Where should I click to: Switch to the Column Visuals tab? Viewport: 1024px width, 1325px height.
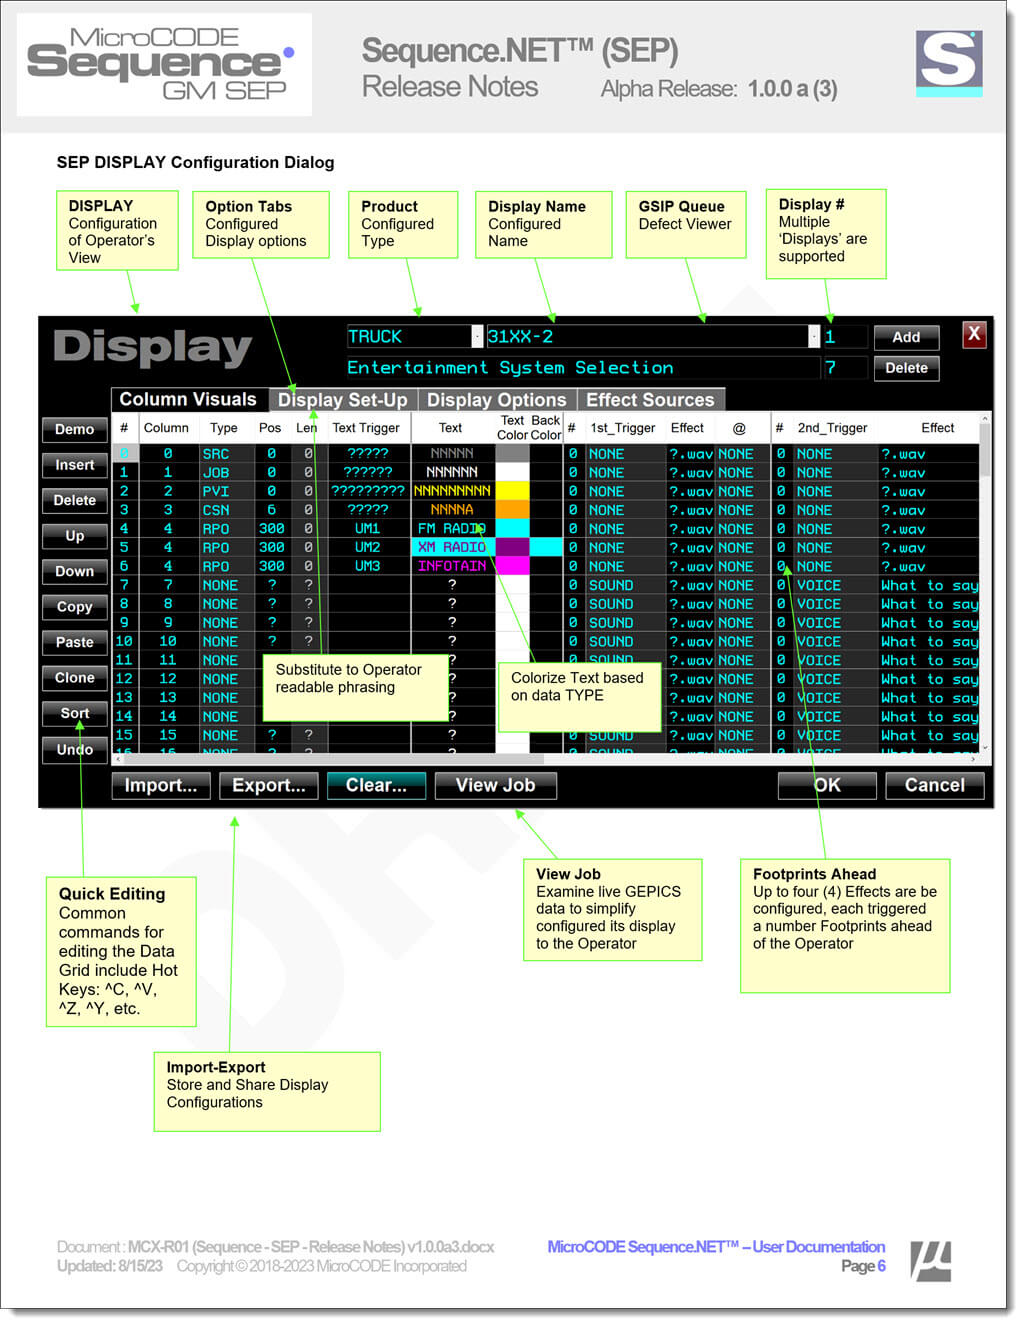tap(188, 399)
